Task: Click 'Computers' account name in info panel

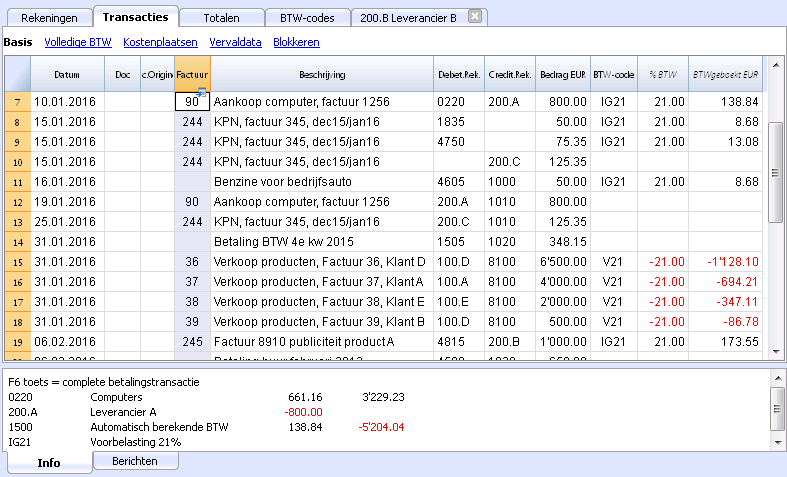Action: click(116, 397)
